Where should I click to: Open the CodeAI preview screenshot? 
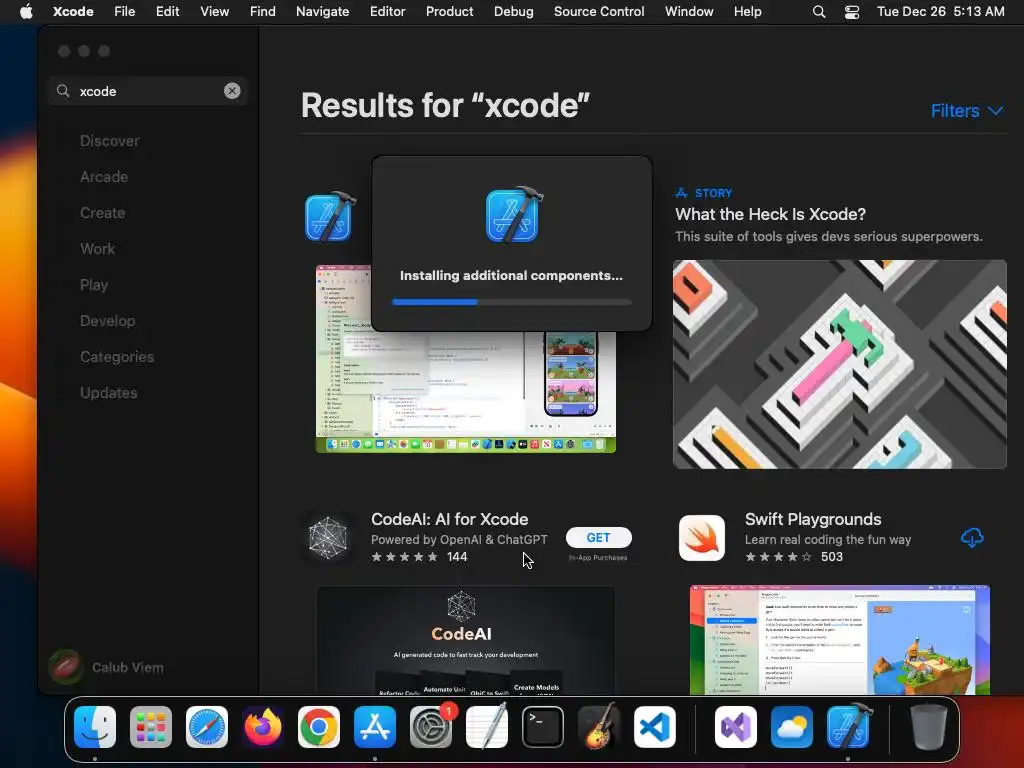[x=466, y=640]
